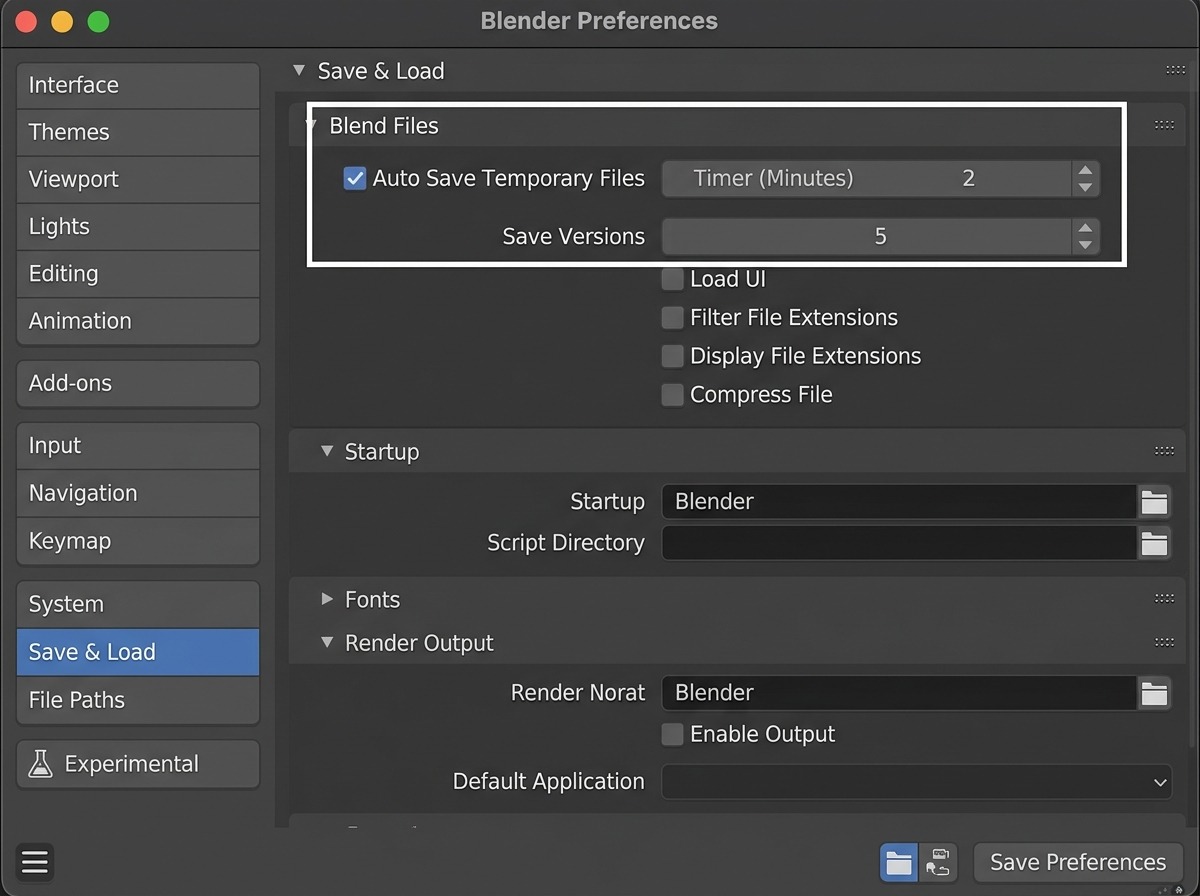Enable Filter File Extensions
This screenshot has width=1200, height=896.
(x=673, y=318)
